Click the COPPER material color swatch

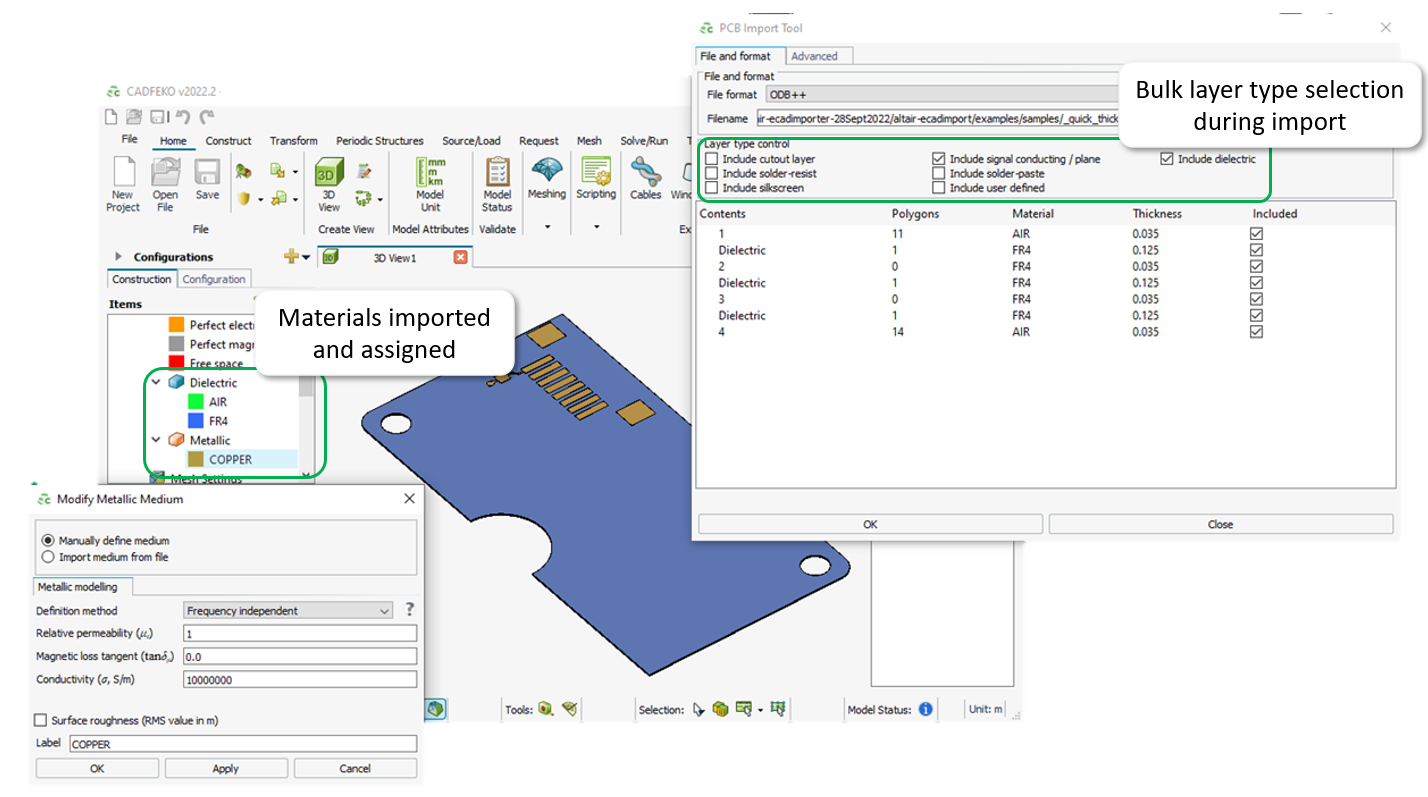pyautogui.click(x=195, y=460)
